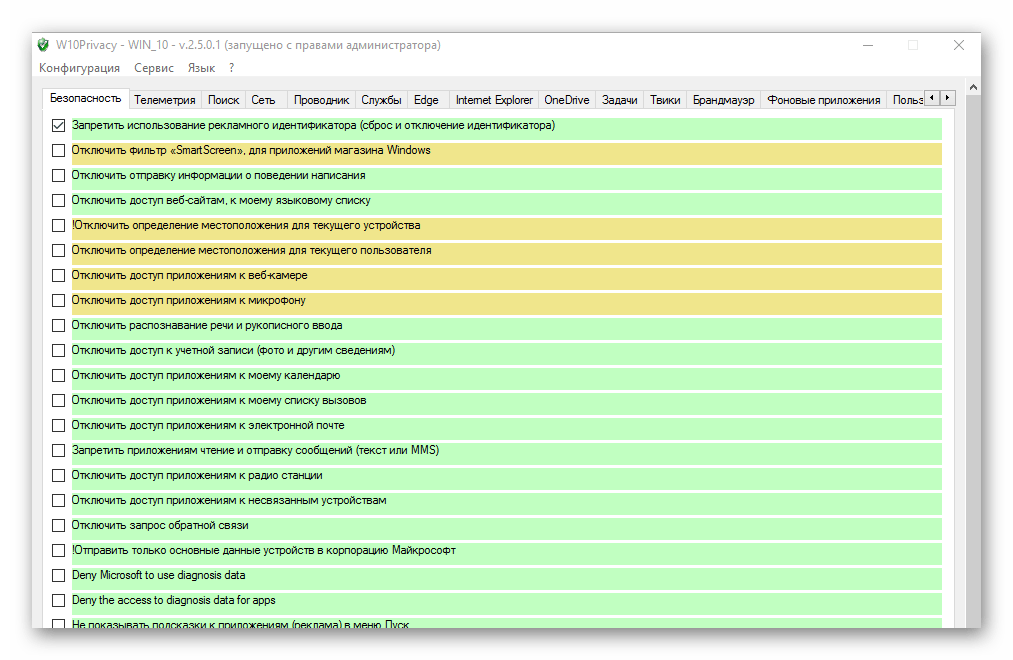
Task: Open the Проводник tab
Action: [321, 100]
